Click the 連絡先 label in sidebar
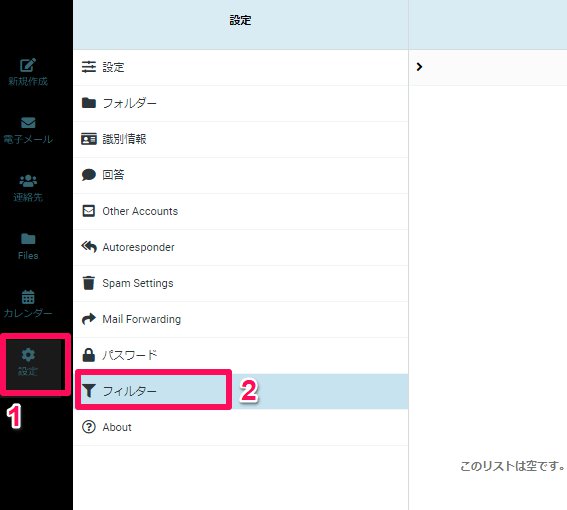 (x=28, y=197)
